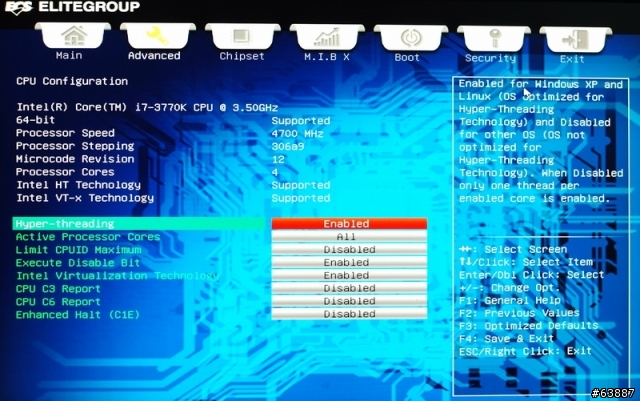Select the Execute Disable Bit setting

[x=78, y=263]
